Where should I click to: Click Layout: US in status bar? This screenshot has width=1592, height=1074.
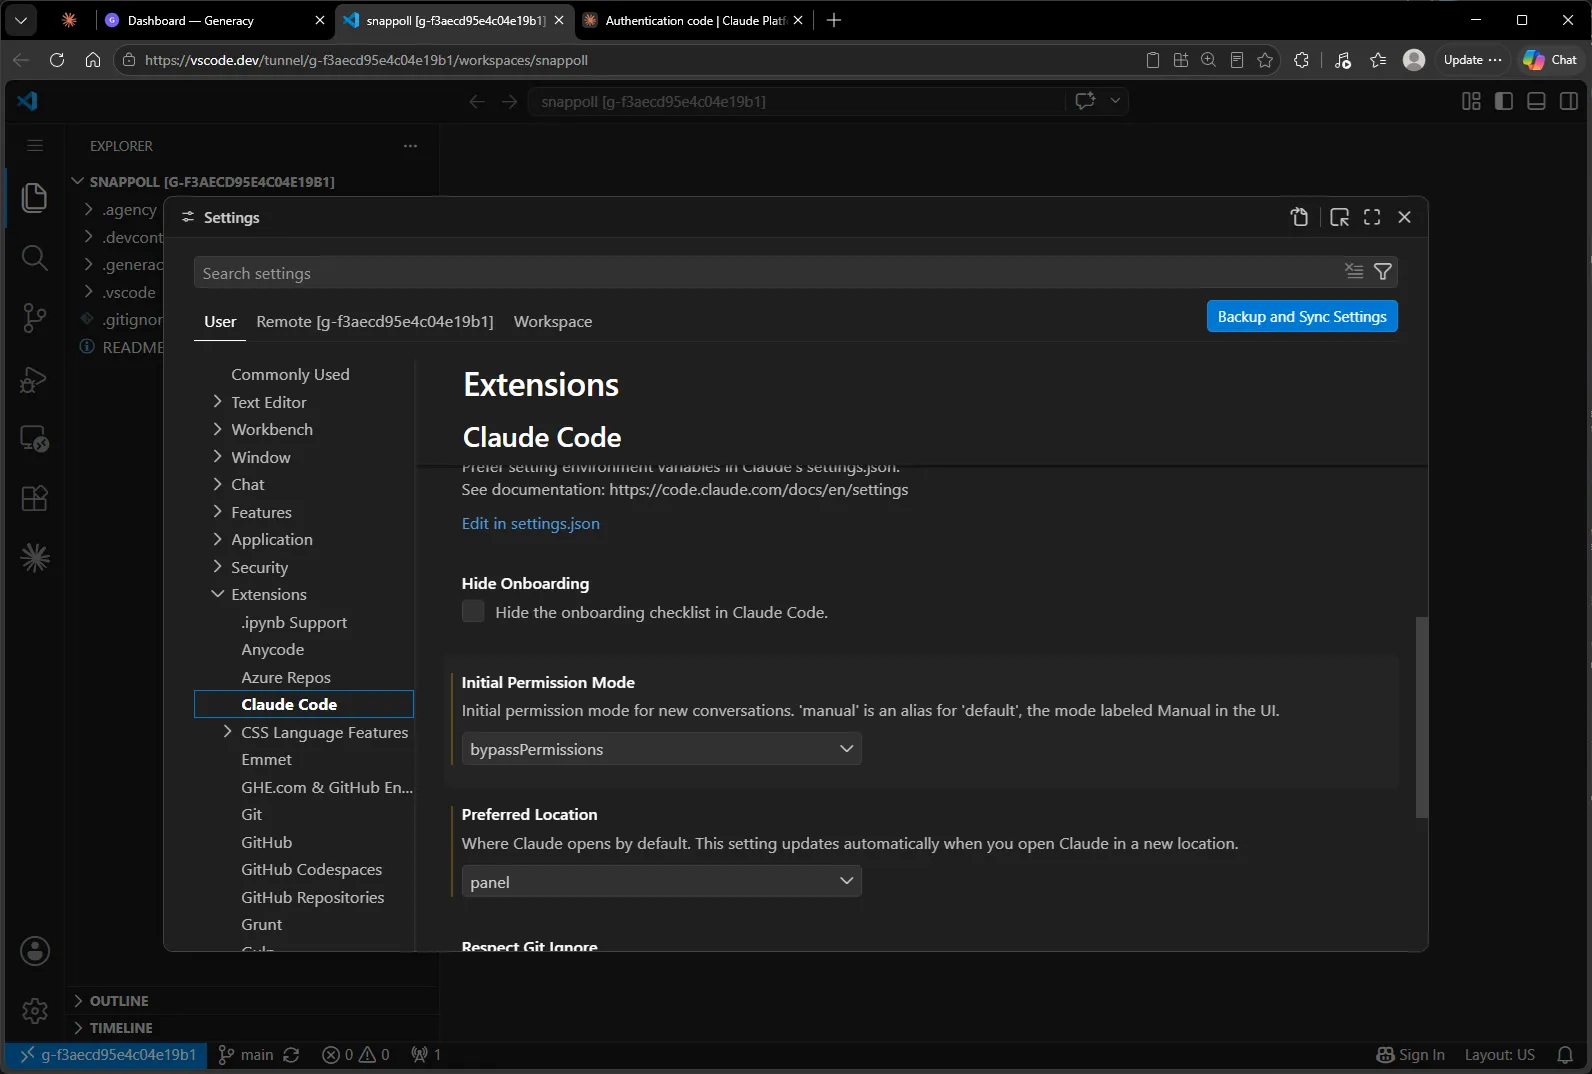[1499, 1055]
